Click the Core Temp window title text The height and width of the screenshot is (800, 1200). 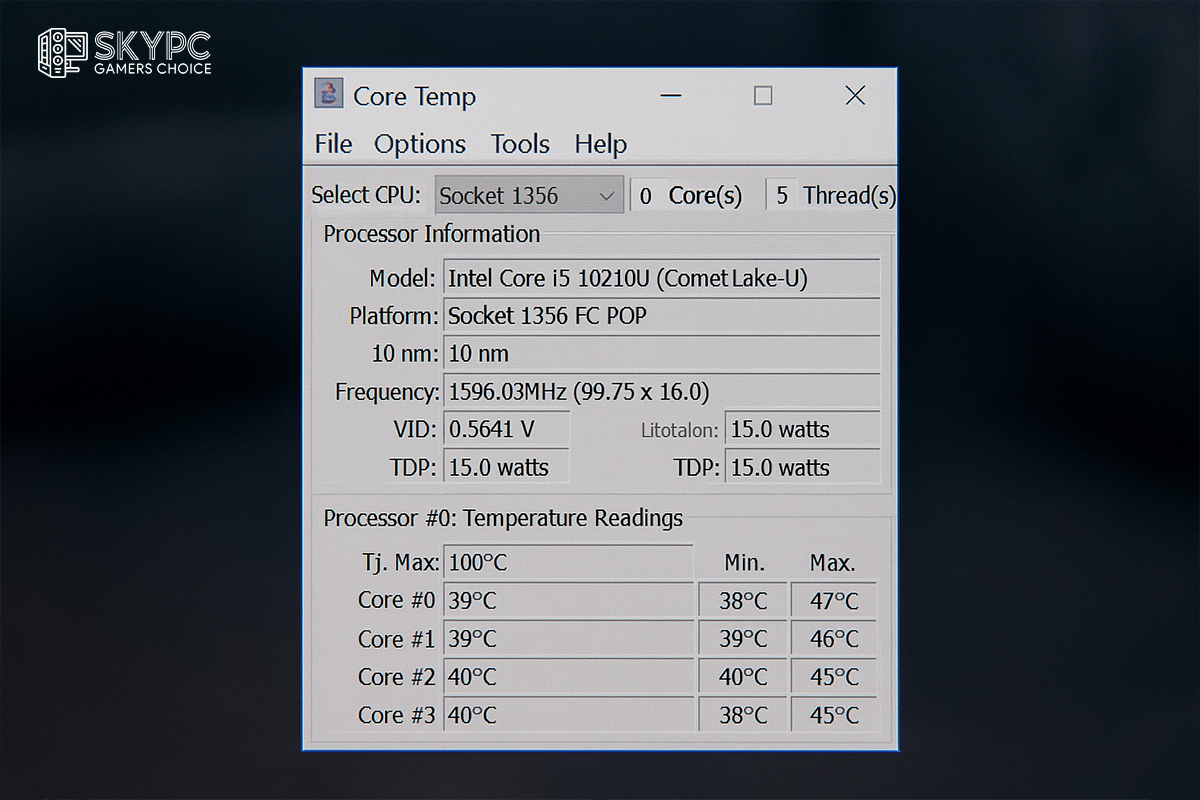[x=414, y=96]
